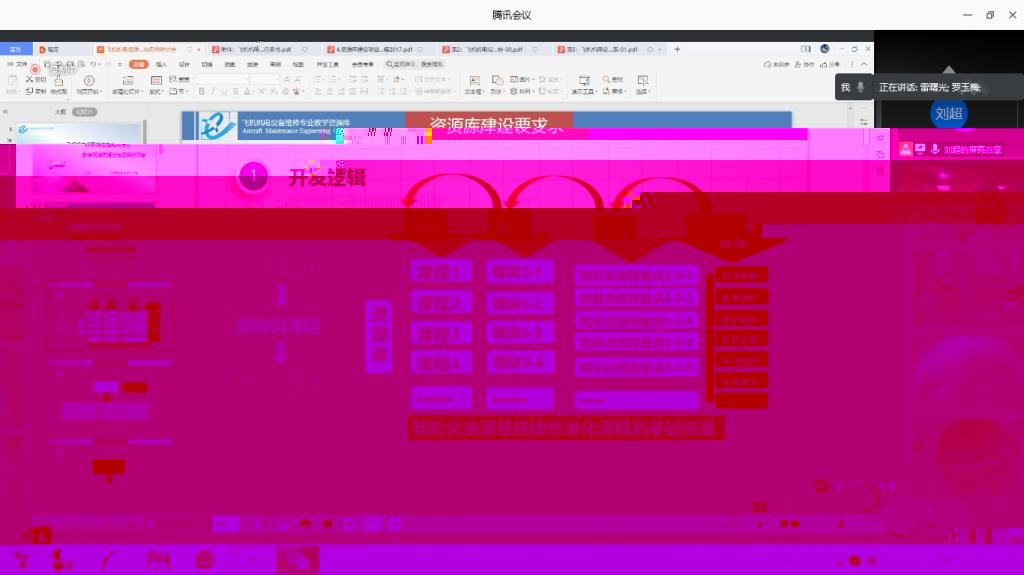The height and width of the screenshot is (575, 1024).
Task: Switch slide panel to Slides (幻灯片) view
Action: pyautogui.click(x=84, y=112)
